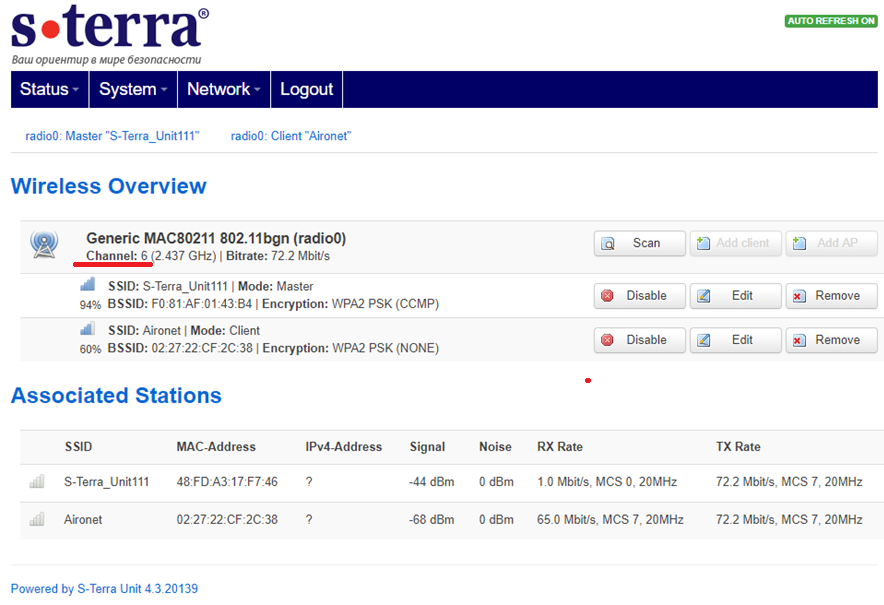Viewport: 884px width, 605px height.
Task: Toggle the AUTO REFRESH ON badge
Action: click(x=831, y=21)
